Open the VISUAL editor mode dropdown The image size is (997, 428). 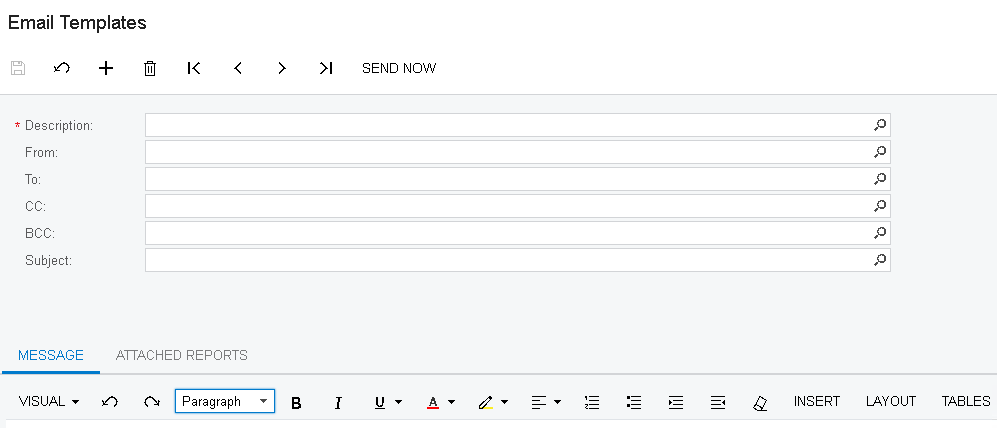[49, 401]
